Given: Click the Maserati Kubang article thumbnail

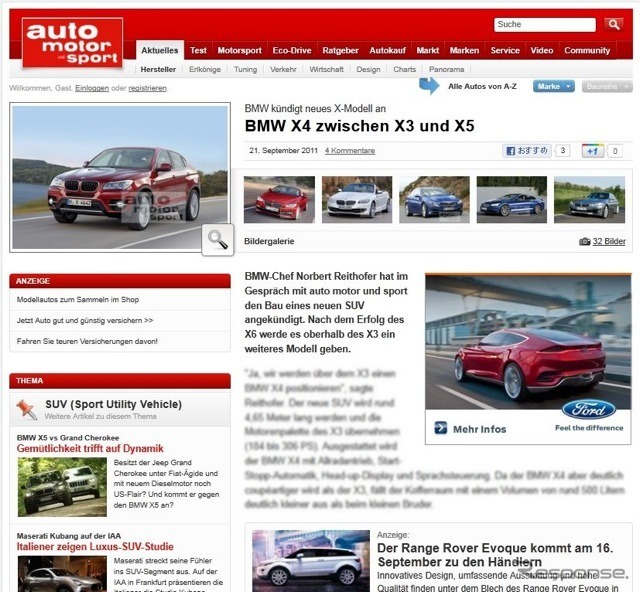Looking at the screenshot, I should pyautogui.click(x=62, y=574).
